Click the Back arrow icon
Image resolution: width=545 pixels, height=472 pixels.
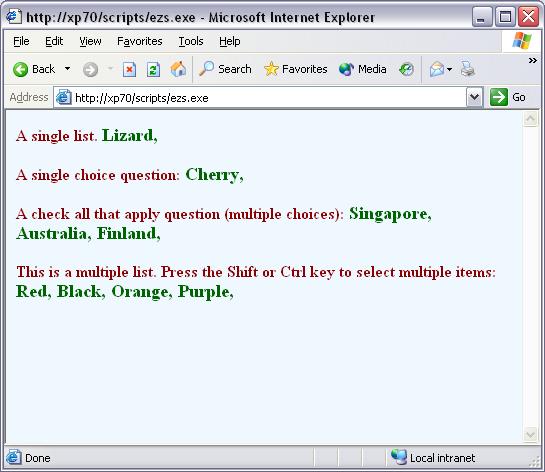click(20, 70)
